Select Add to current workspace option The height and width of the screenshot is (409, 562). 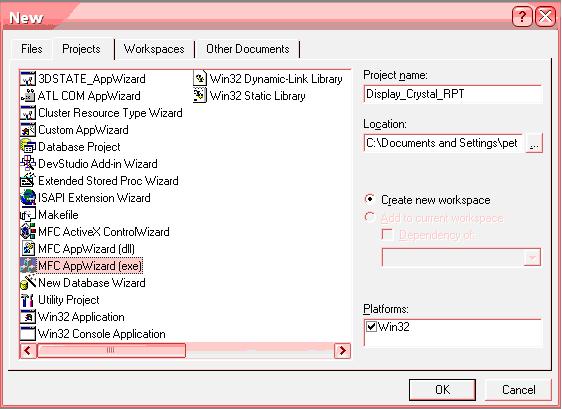[x=370, y=217]
